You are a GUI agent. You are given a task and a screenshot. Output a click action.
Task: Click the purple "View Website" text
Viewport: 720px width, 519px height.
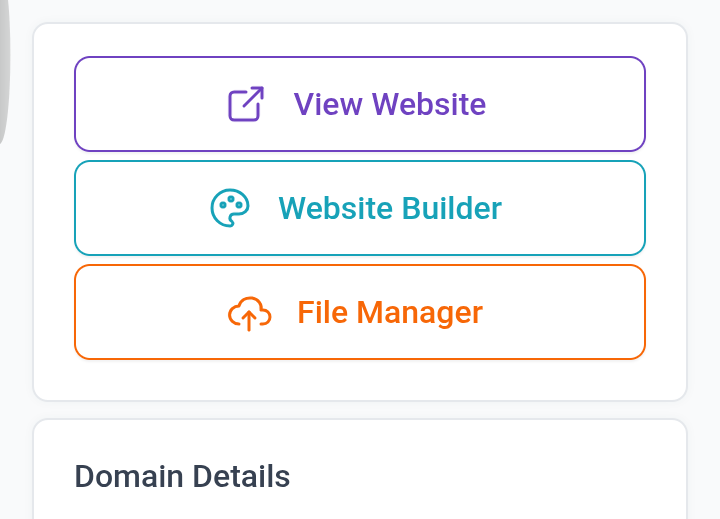[x=390, y=104]
